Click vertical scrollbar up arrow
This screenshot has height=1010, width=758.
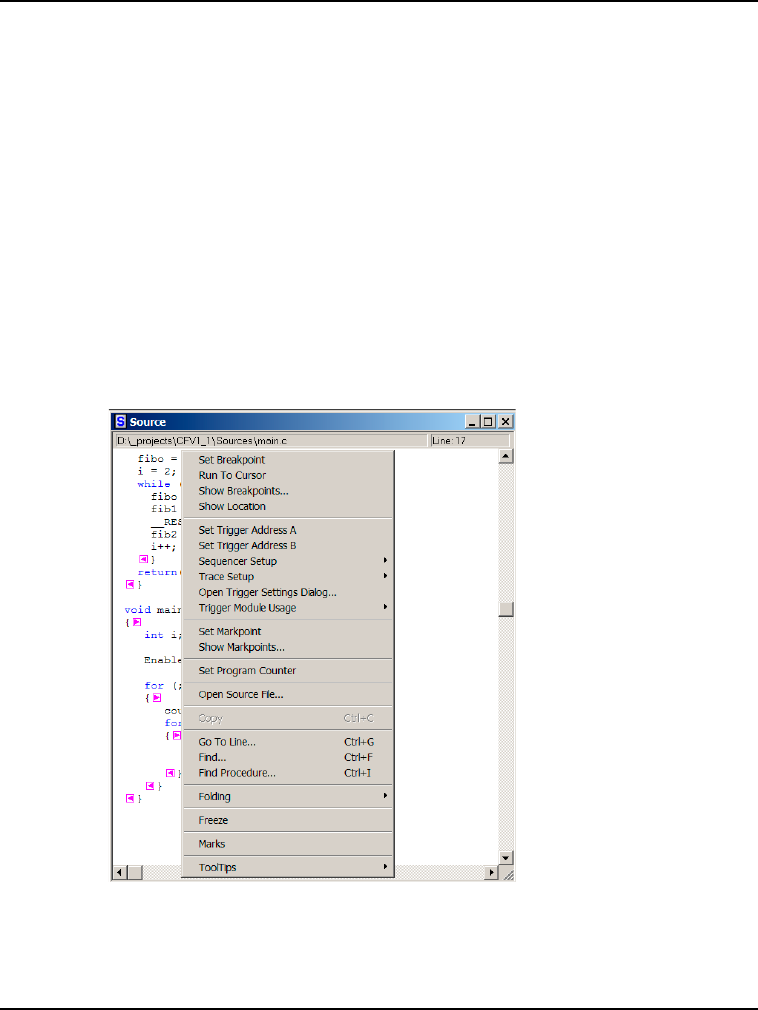pos(506,456)
